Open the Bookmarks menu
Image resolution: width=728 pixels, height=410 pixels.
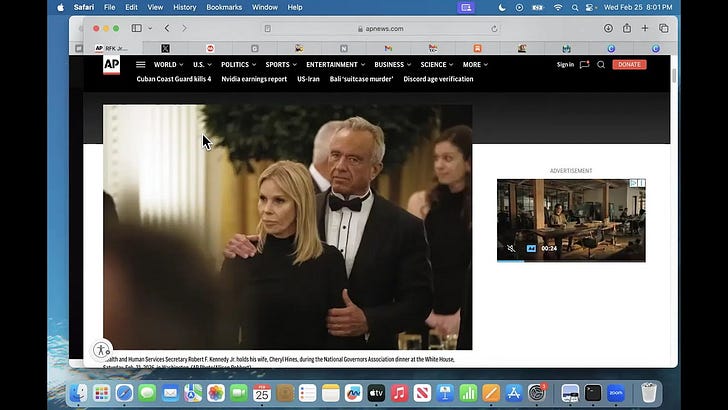click(x=224, y=7)
